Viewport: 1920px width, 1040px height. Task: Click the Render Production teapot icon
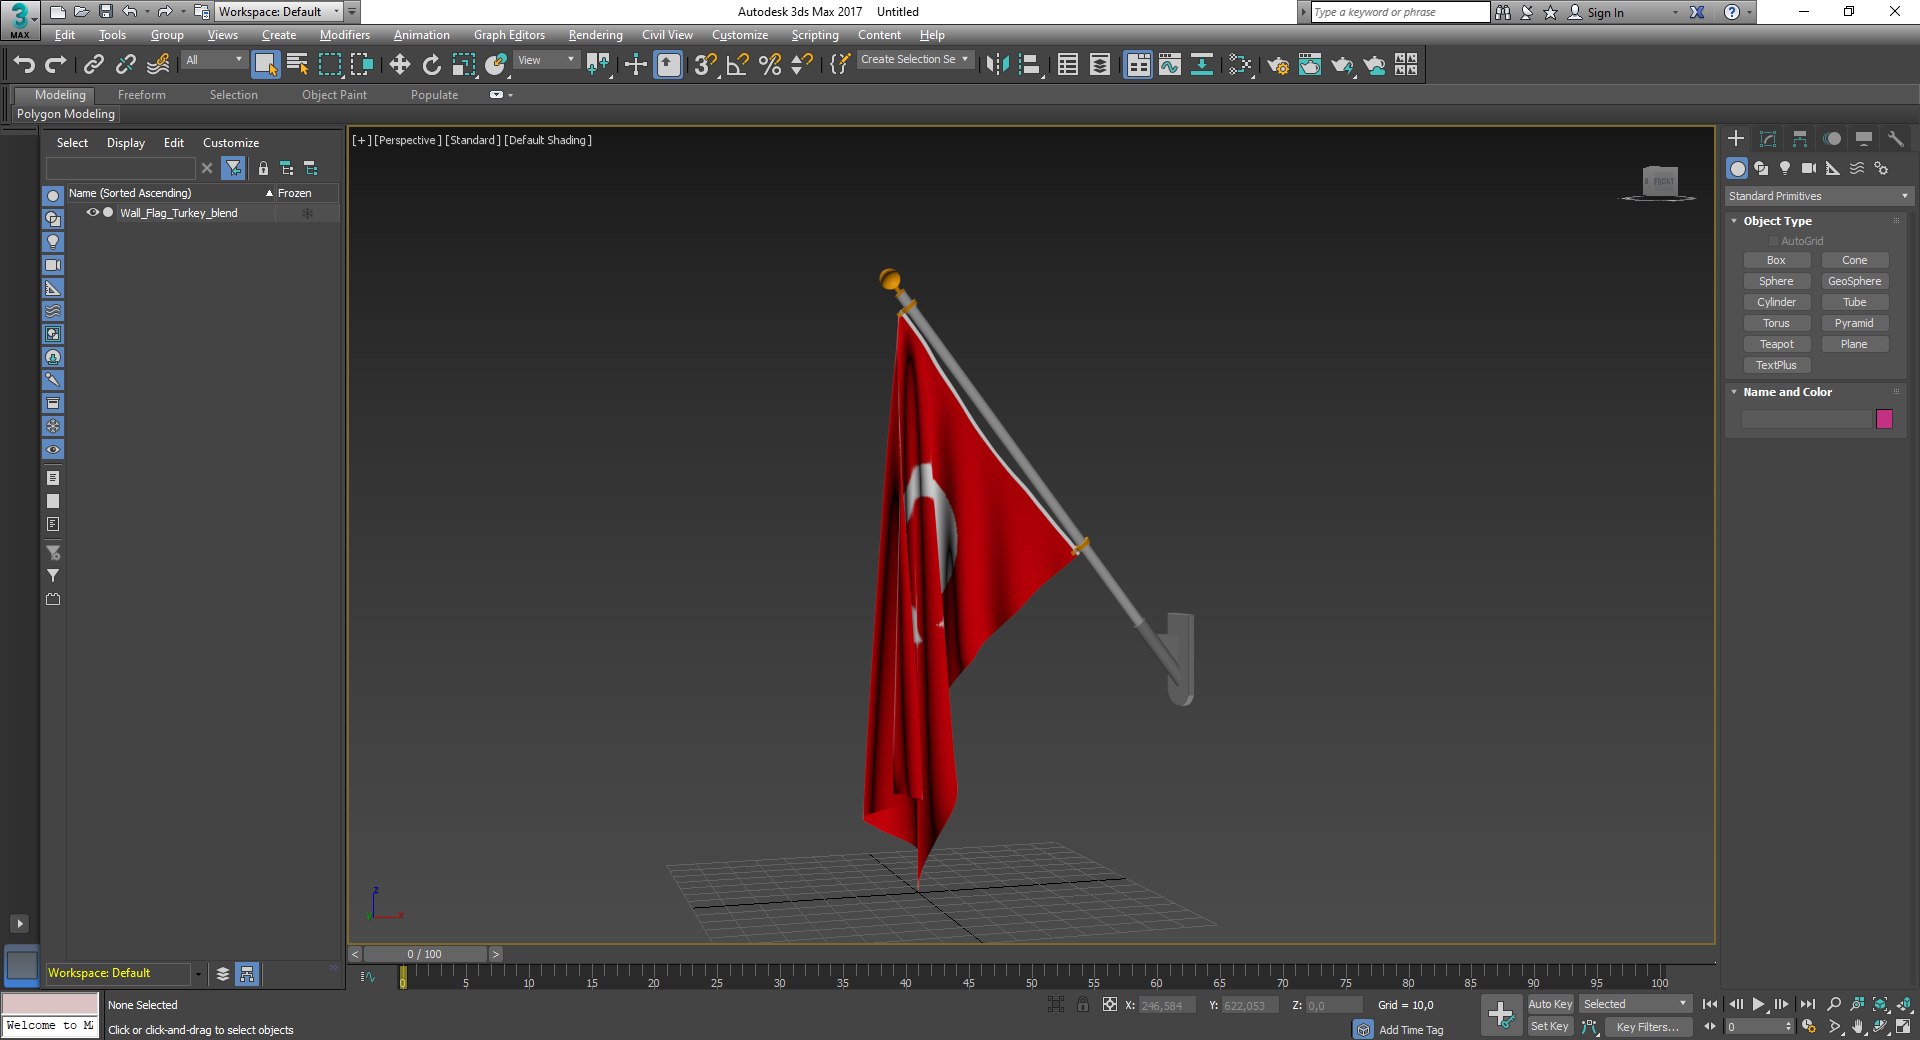1341,65
